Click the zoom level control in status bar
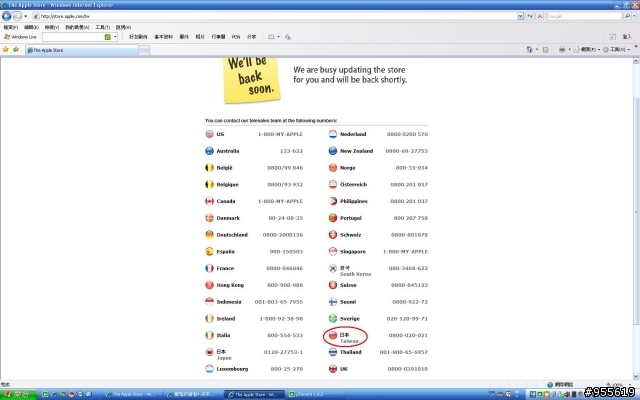This screenshot has height=400, width=640. pyautogui.click(x=619, y=384)
